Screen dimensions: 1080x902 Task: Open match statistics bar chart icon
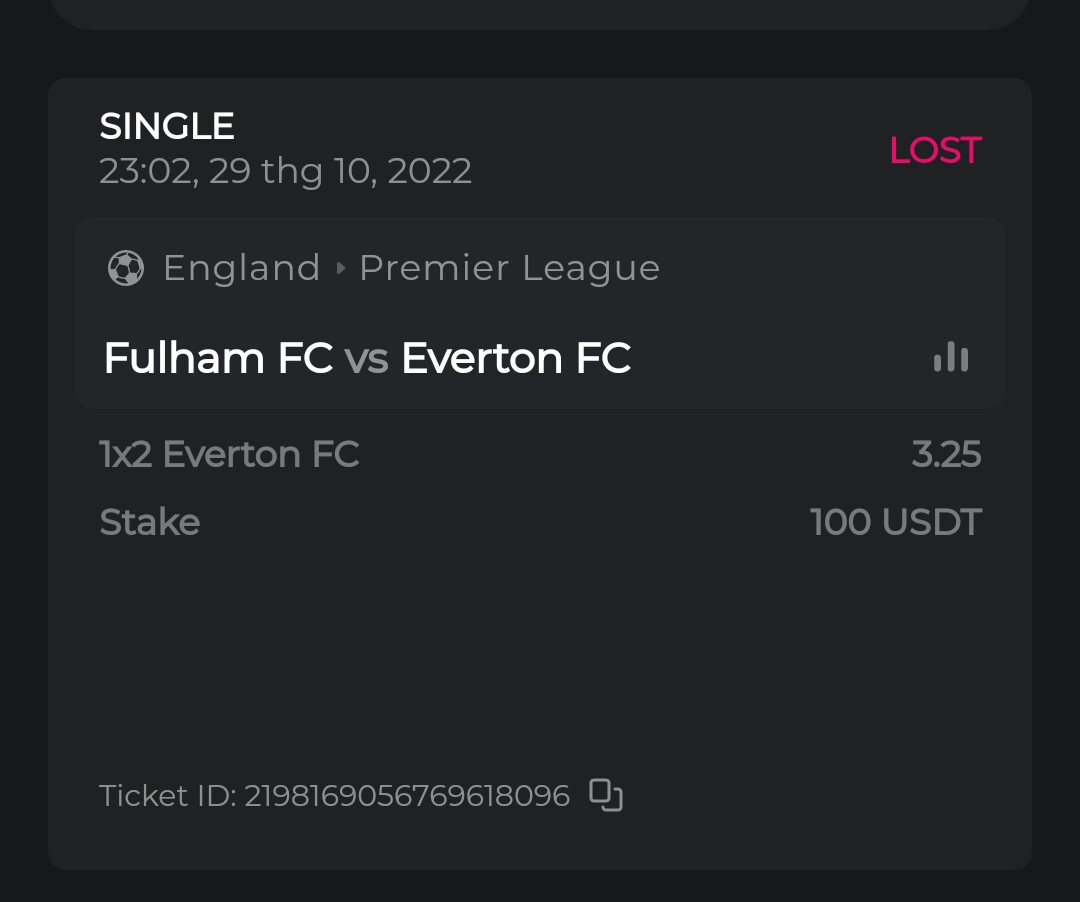point(950,358)
